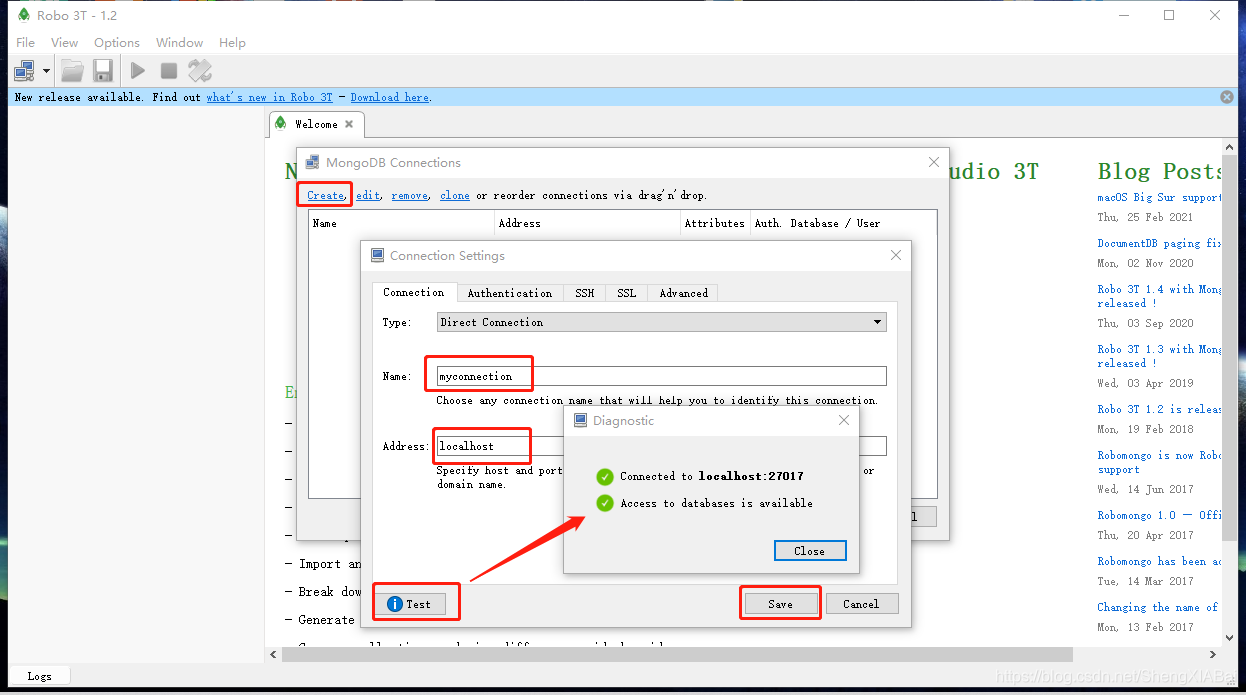Select the Welcome tab
The image size is (1246, 695).
click(x=316, y=124)
